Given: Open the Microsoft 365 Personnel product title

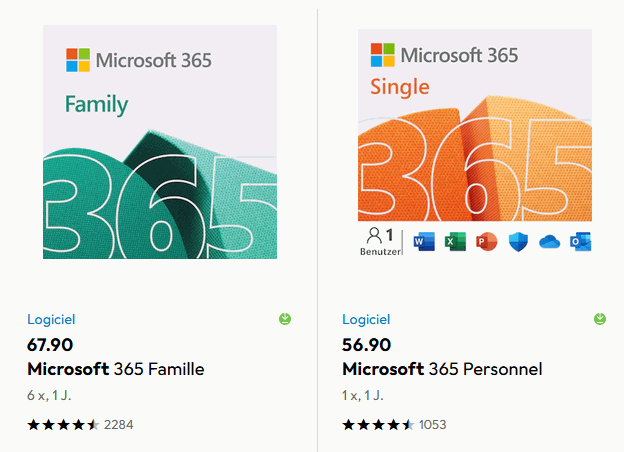Looking at the screenshot, I should (442, 369).
